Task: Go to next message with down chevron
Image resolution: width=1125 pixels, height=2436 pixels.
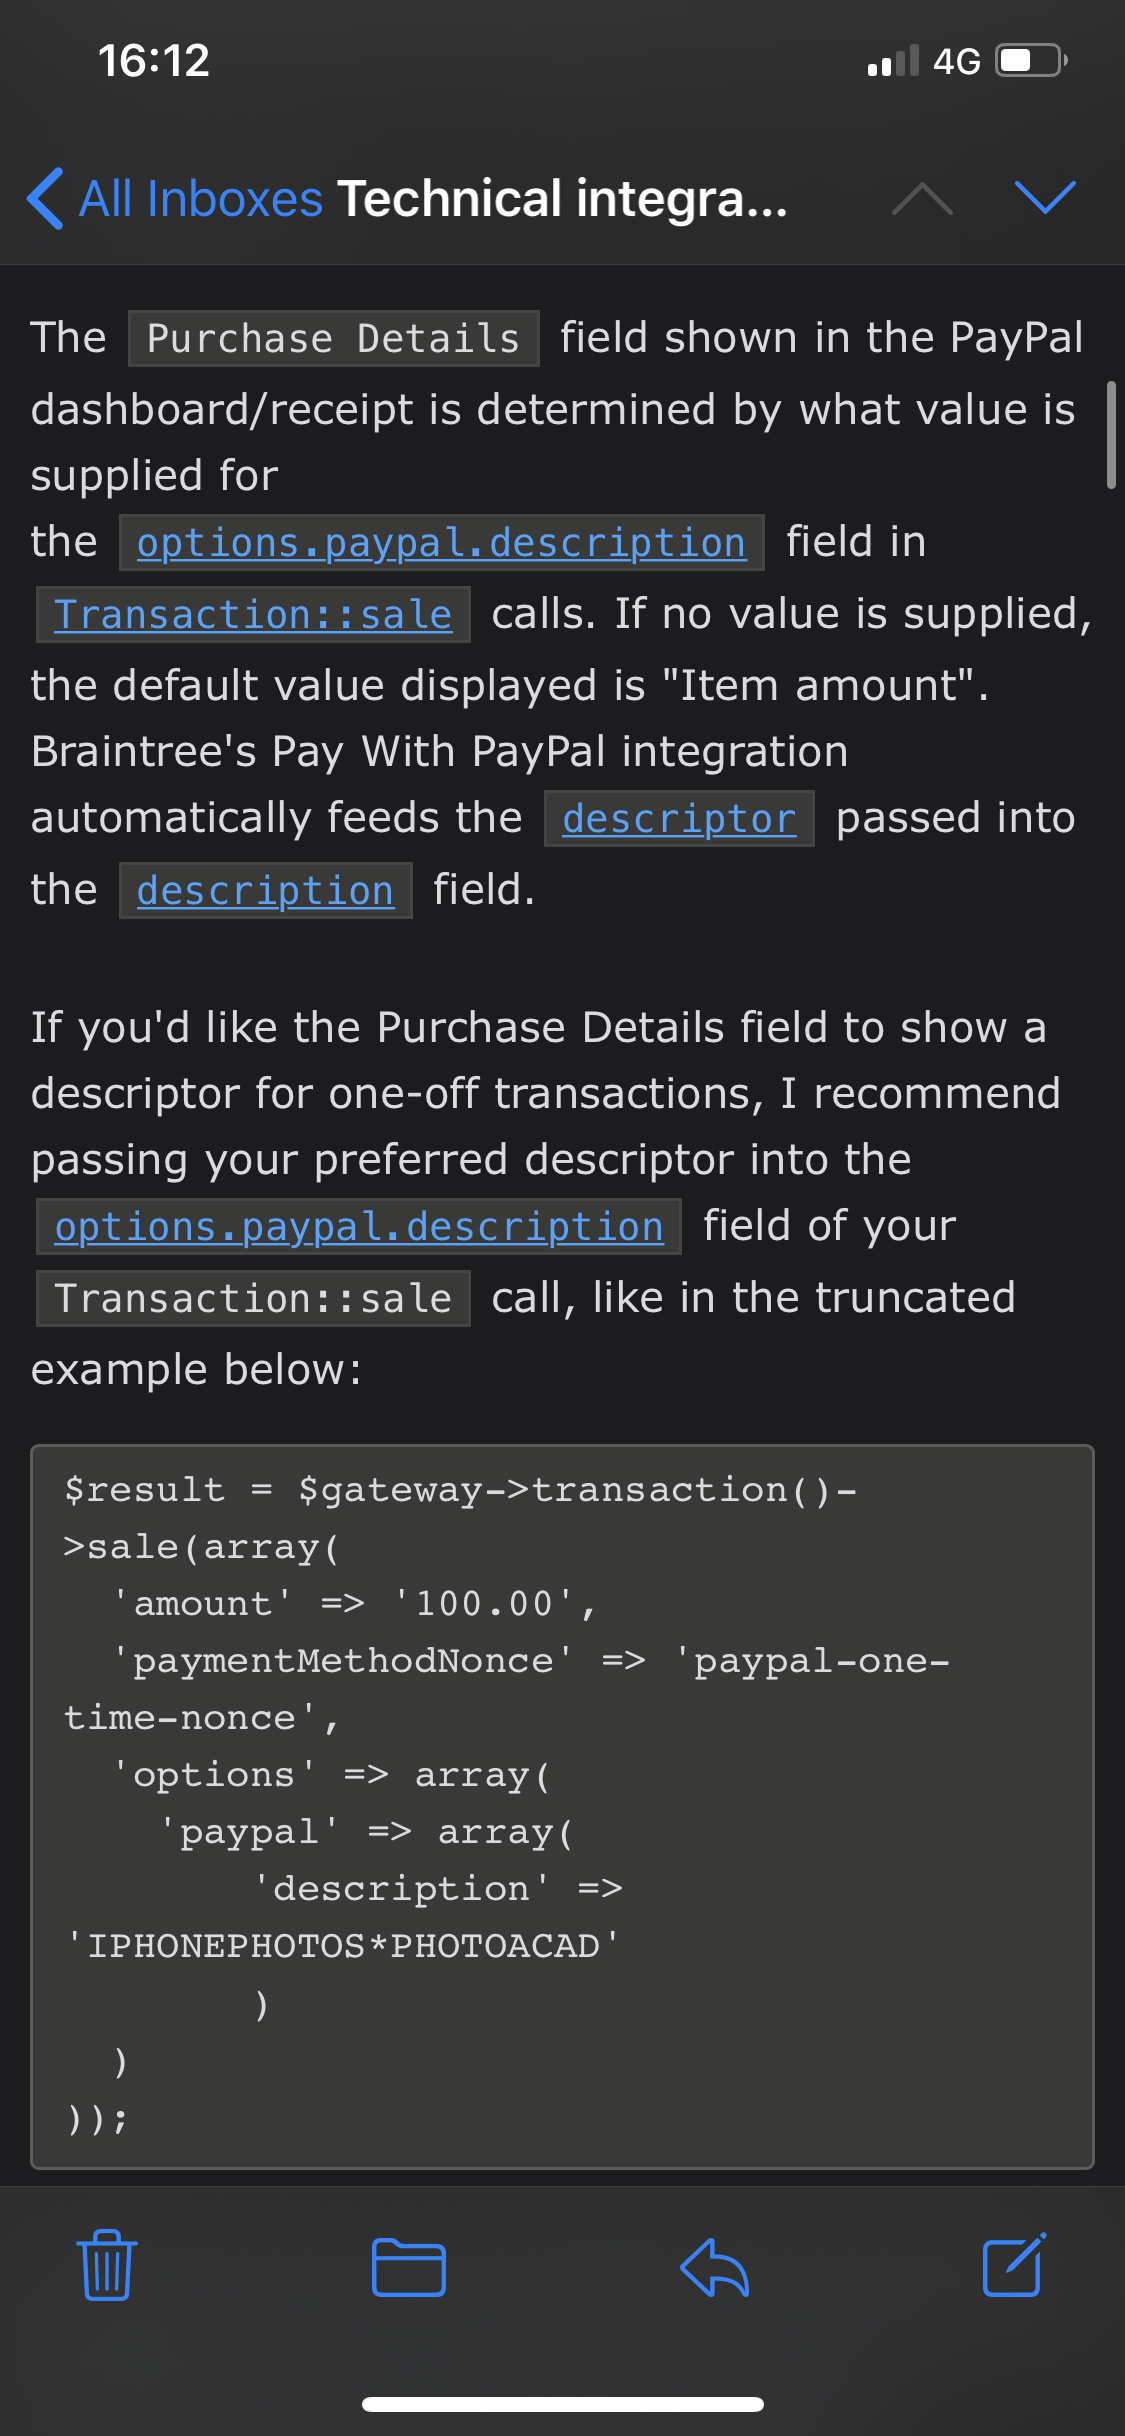Action: point(1045,198)
